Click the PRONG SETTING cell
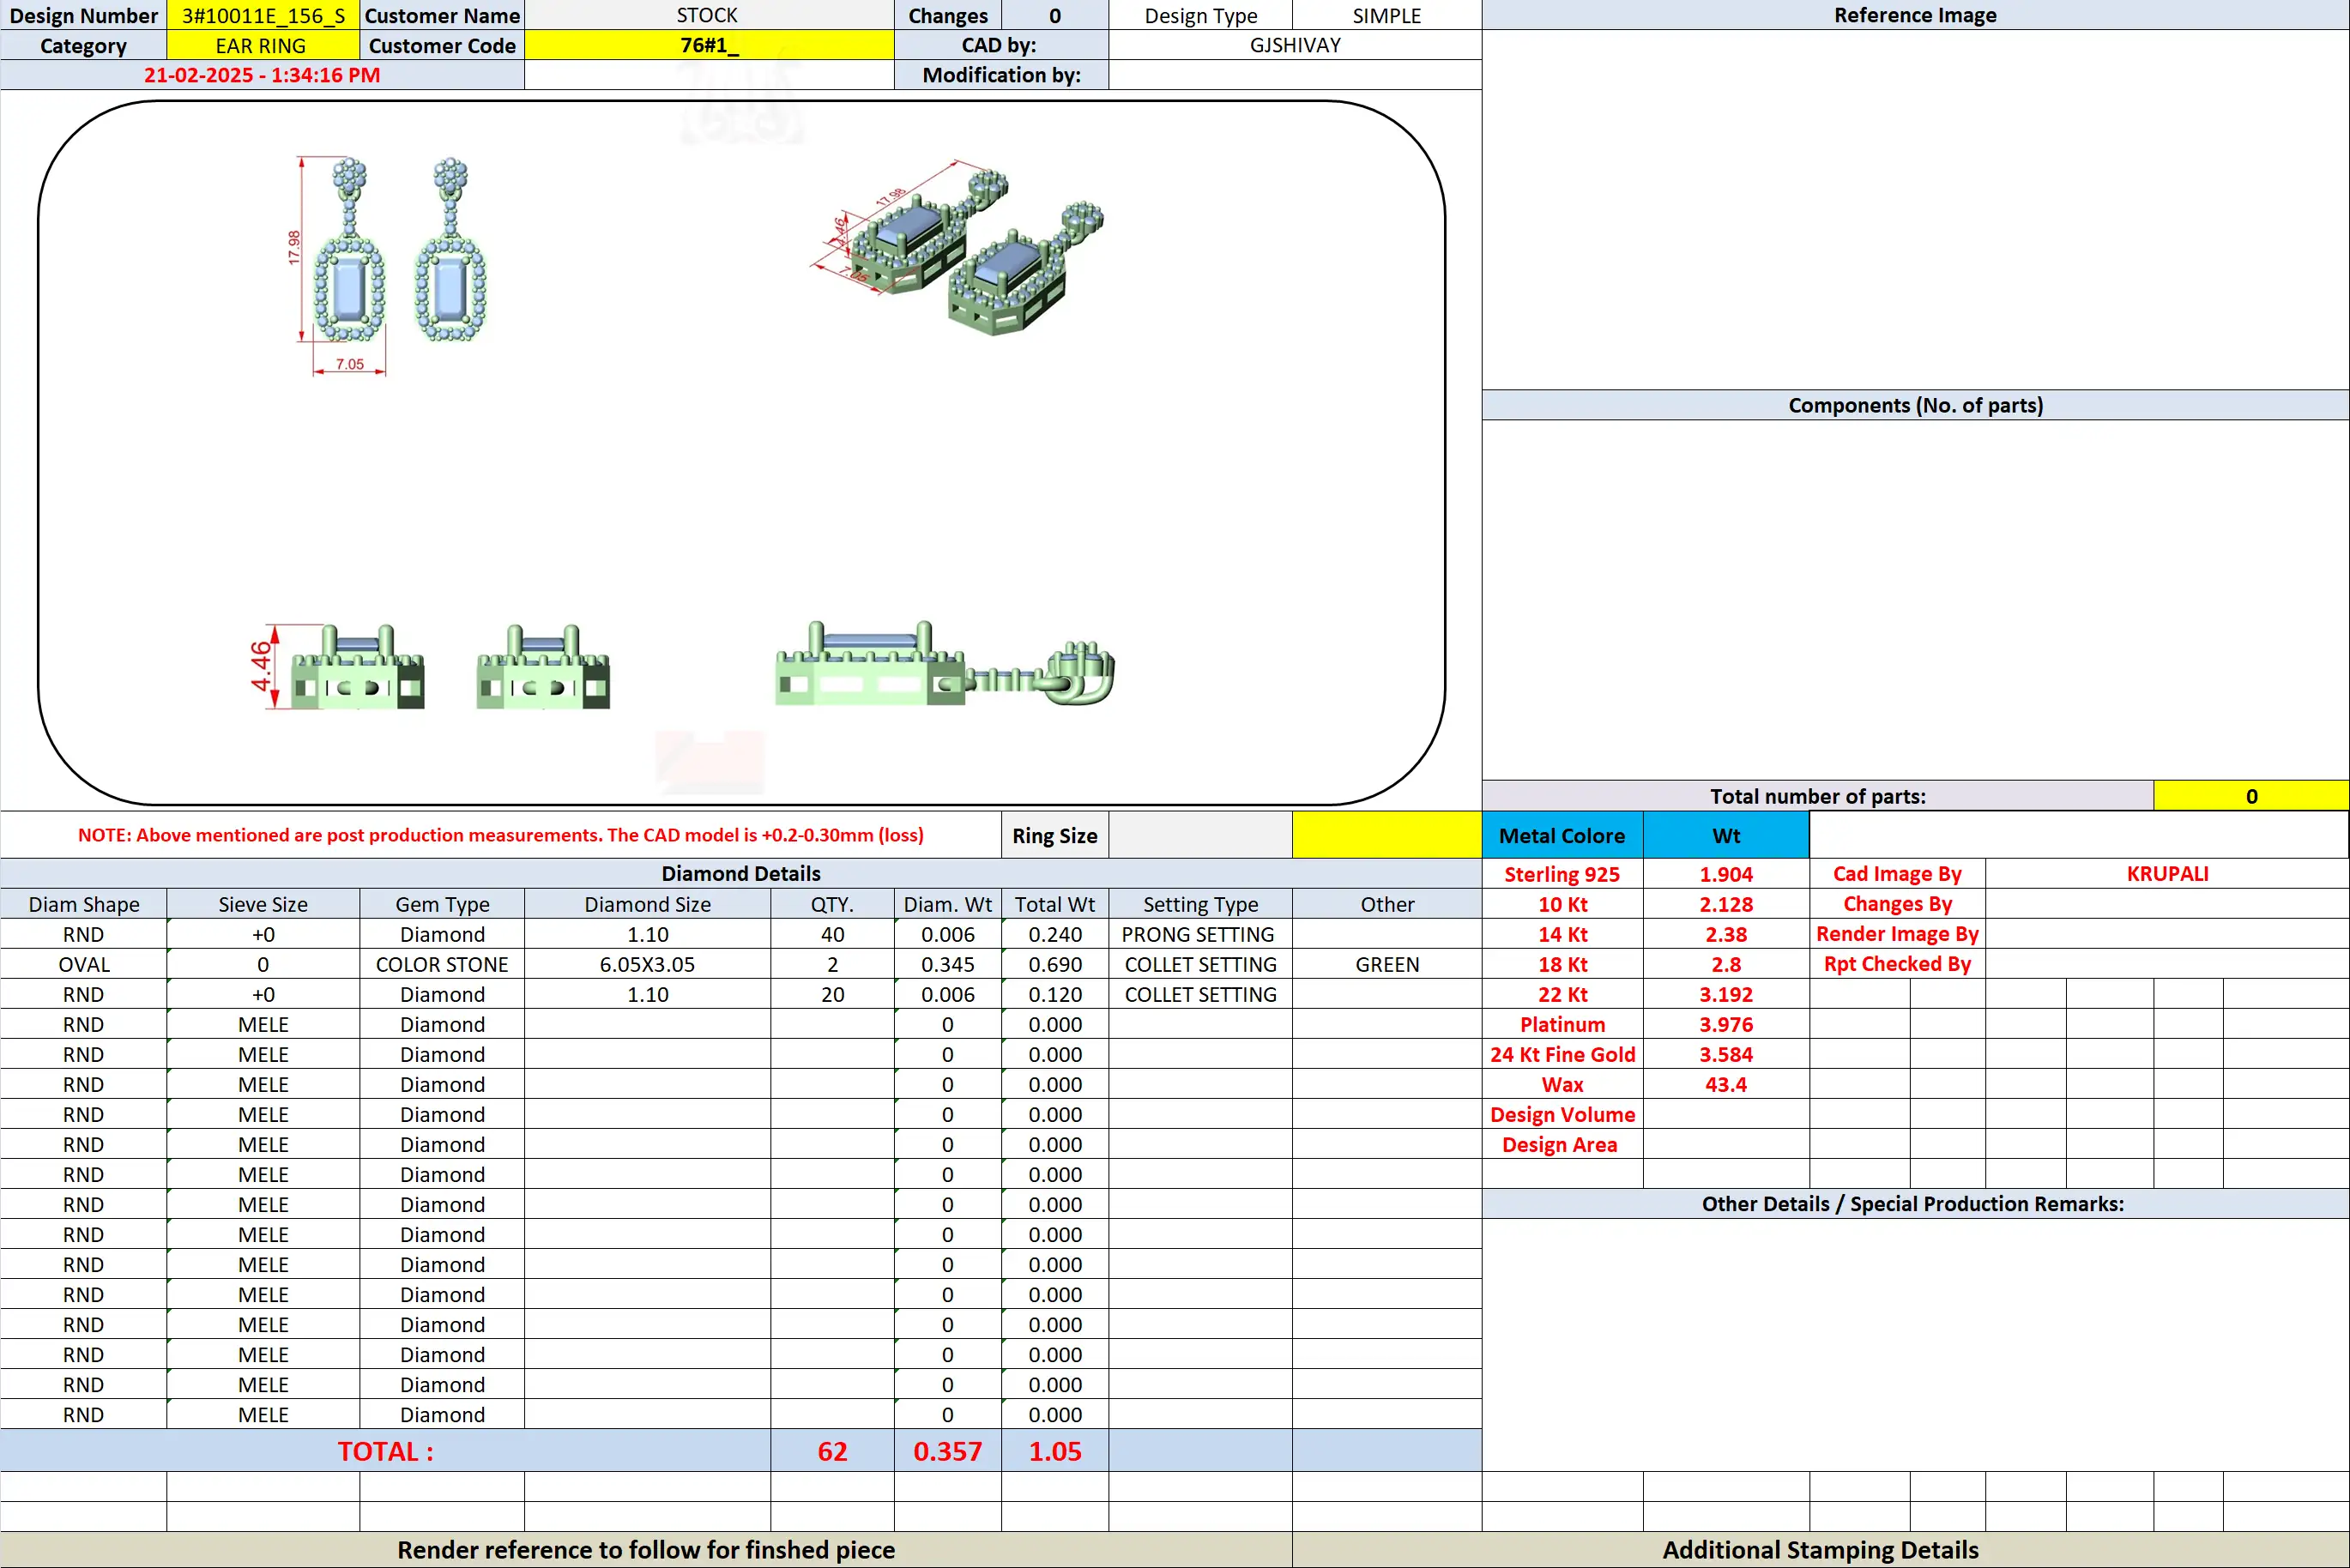This screenshot has width=2350, height=1568. [x=1200, y=934]
